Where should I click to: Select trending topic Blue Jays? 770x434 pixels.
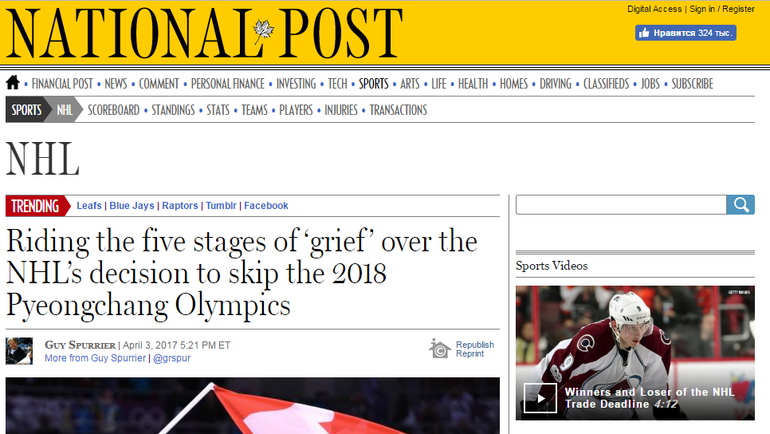point(132,206)
